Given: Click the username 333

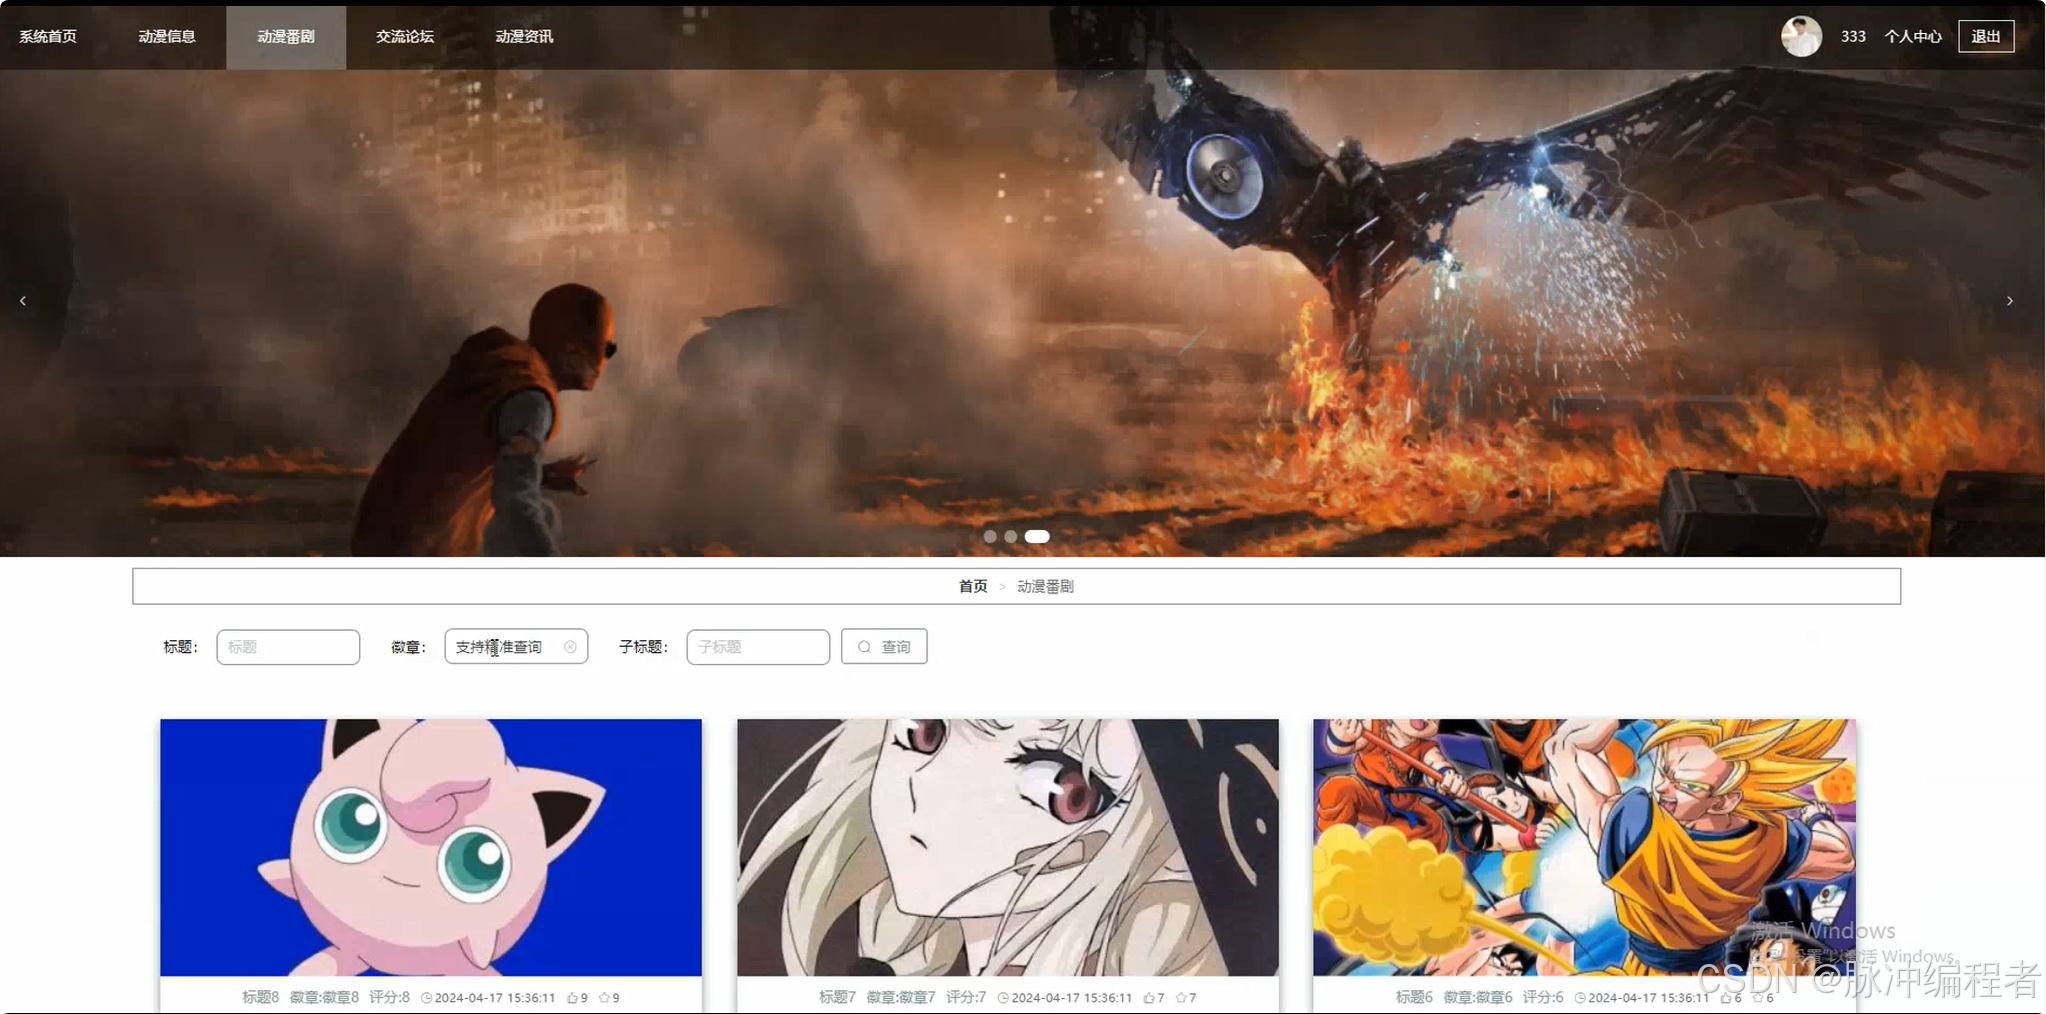Looking at the screenshot, I should (1853, 36).
